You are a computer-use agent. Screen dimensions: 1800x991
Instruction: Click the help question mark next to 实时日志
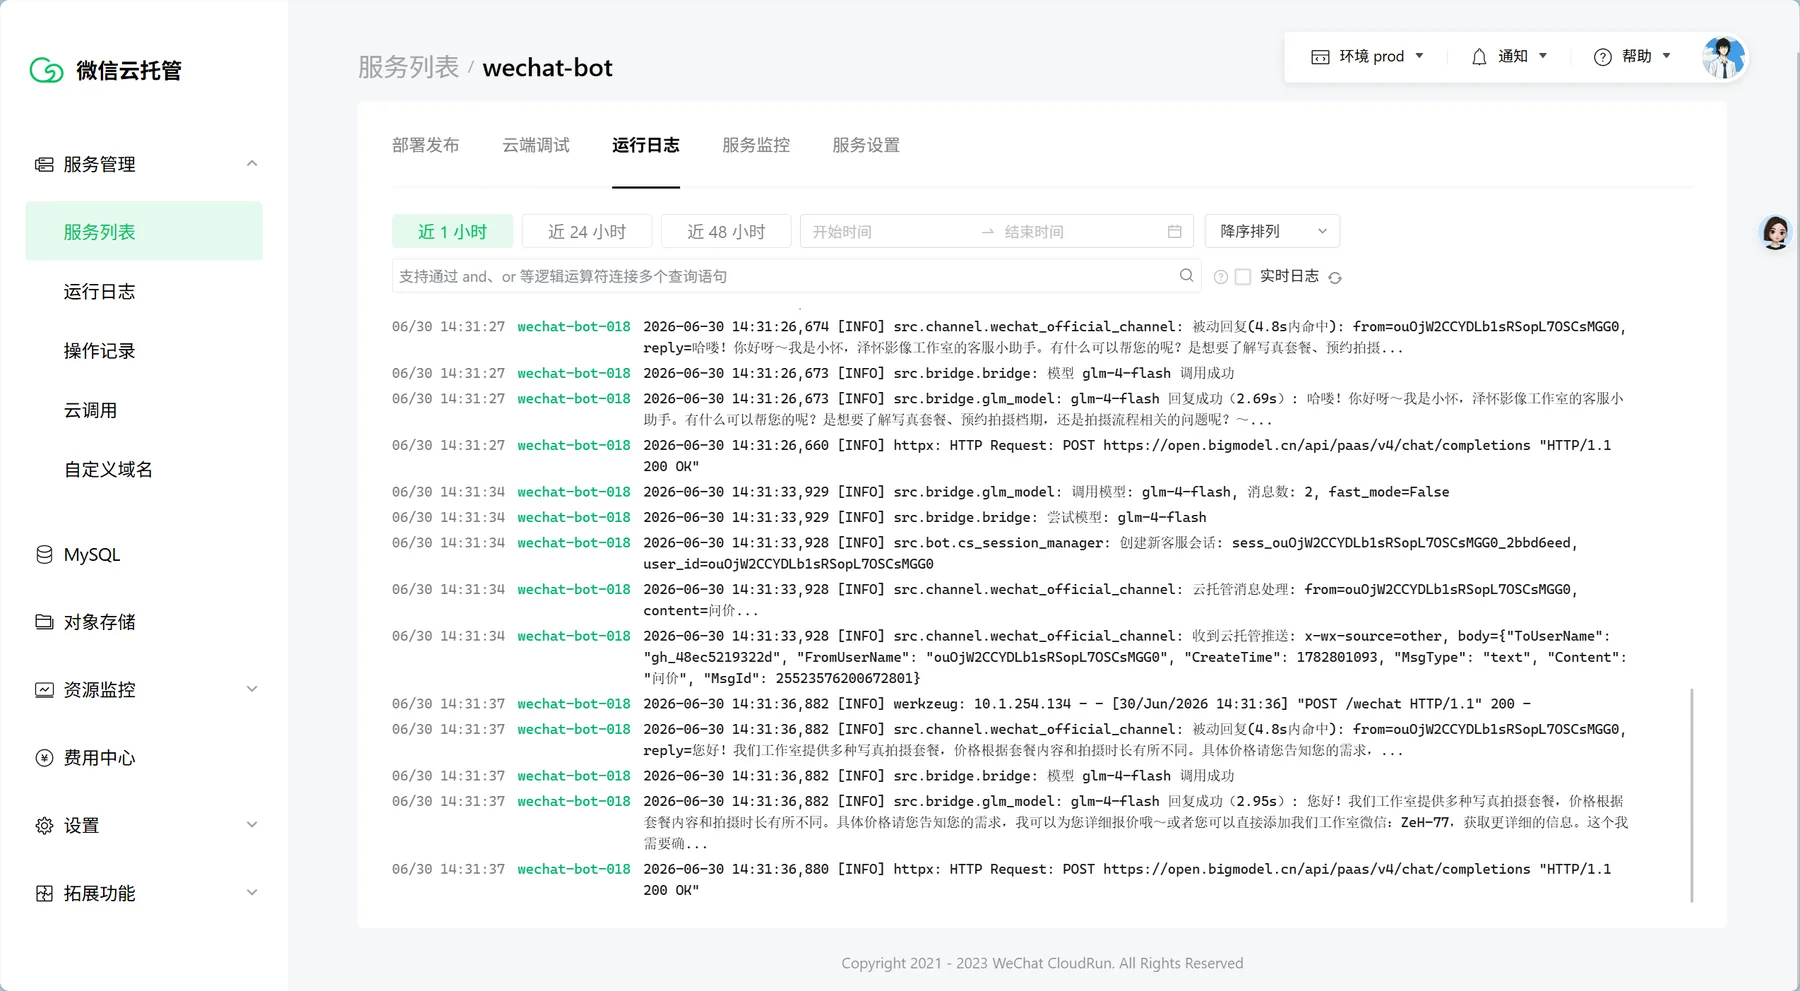coord(1220,277)
